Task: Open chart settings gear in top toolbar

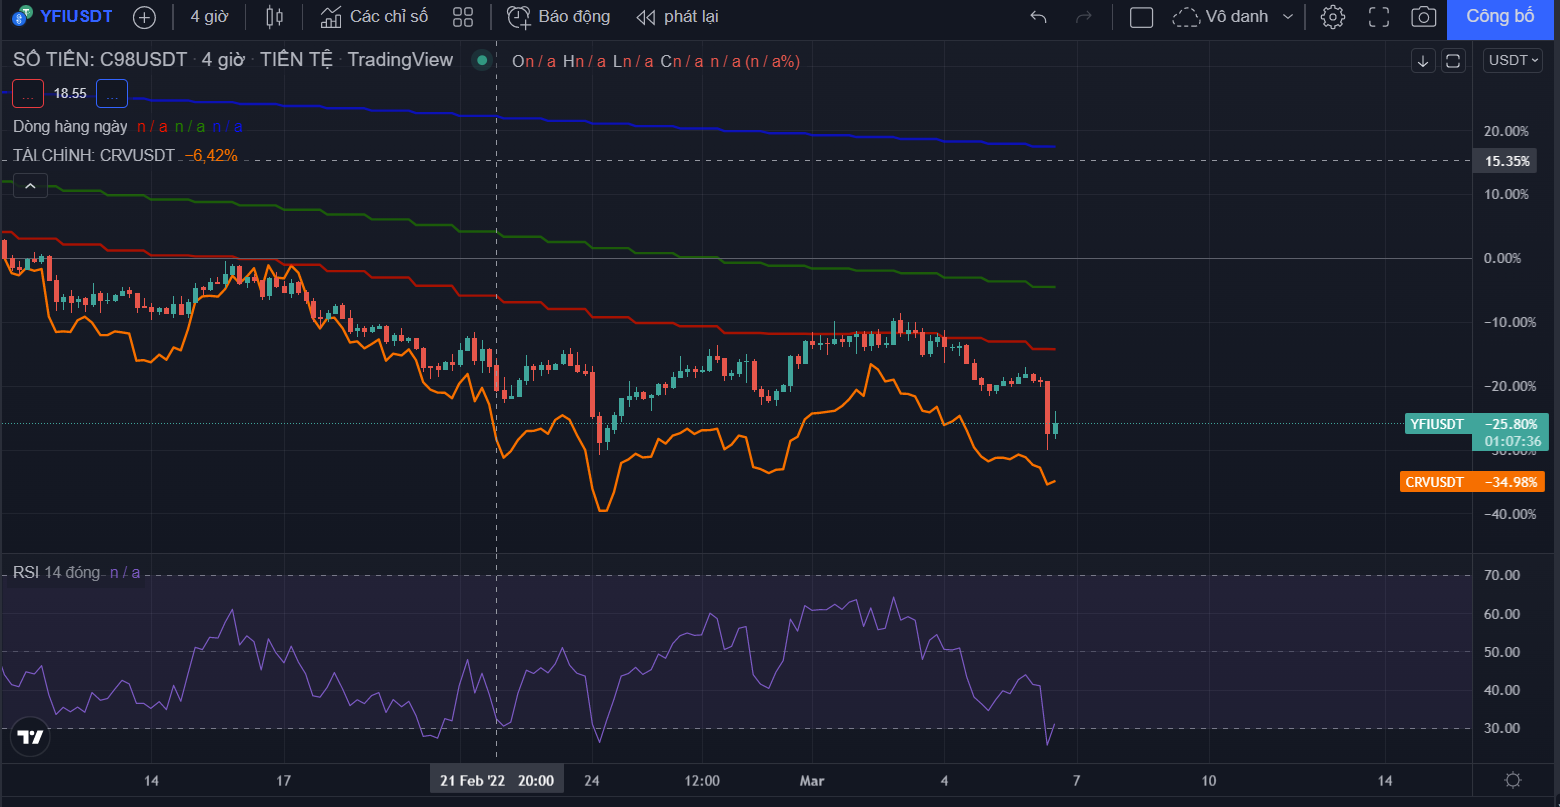Action: tap(1333, 17)
